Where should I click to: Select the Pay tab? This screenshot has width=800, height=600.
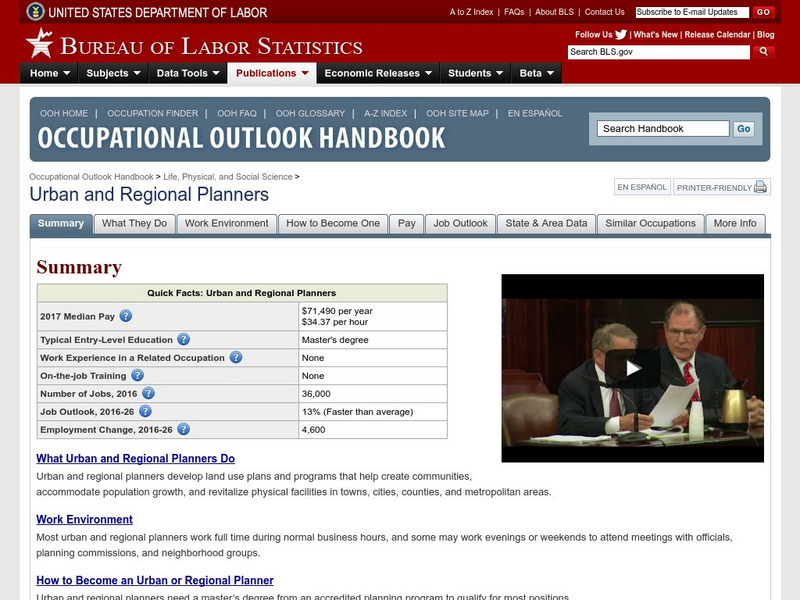coord(407,223)
